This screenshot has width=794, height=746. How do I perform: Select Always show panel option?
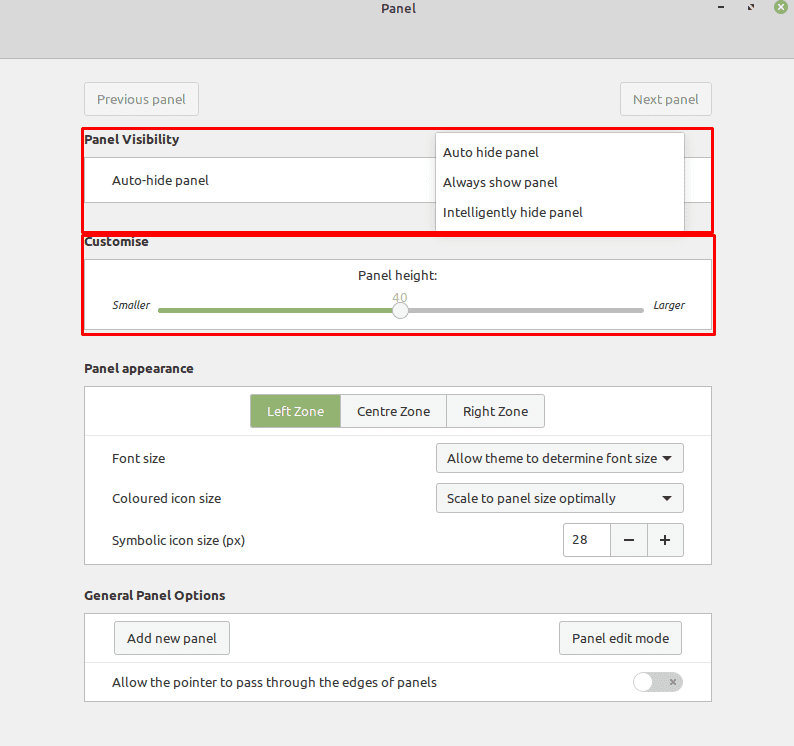[x=560, y=182]
